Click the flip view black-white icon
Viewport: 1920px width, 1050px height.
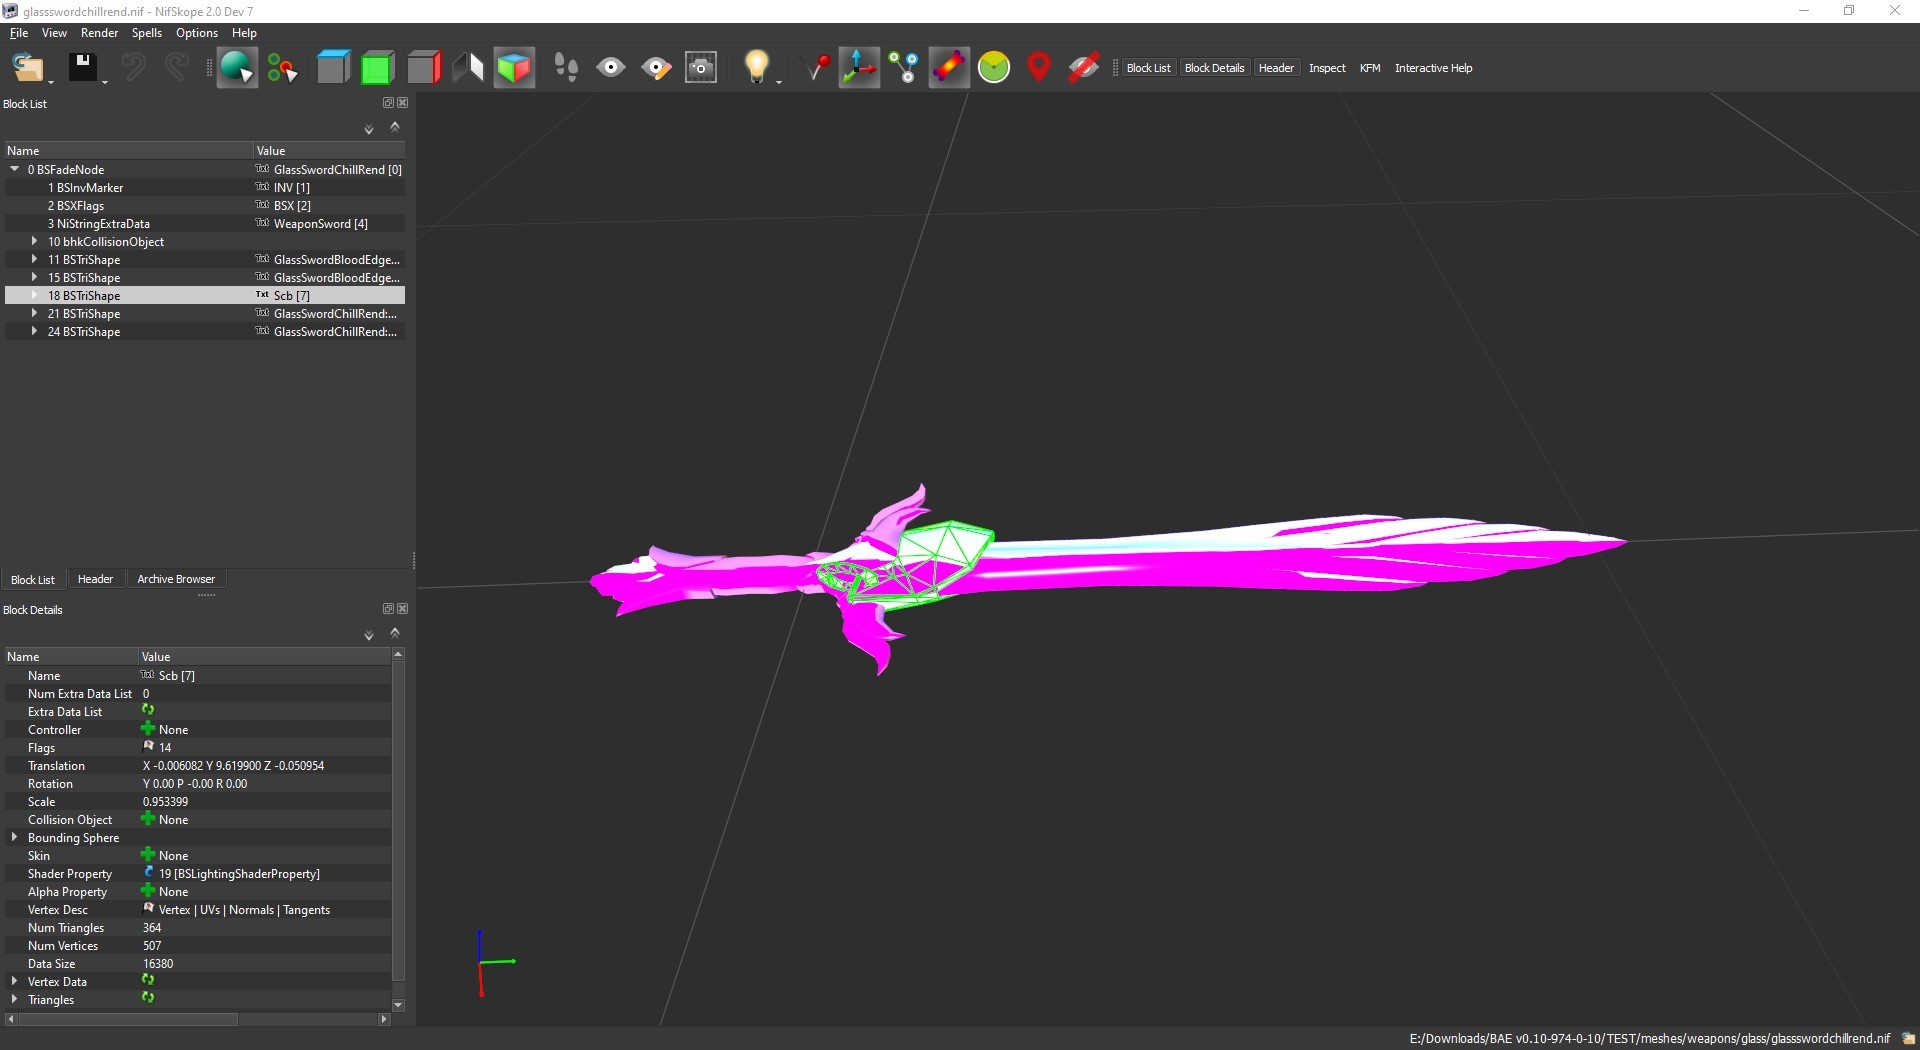pyautogui.click(x=469, y=68)
